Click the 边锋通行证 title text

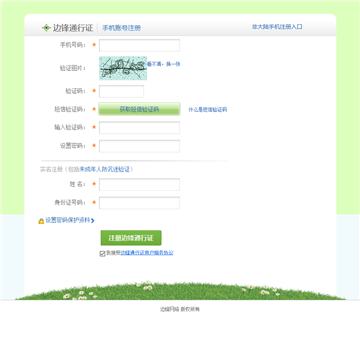tap(73, 28)
